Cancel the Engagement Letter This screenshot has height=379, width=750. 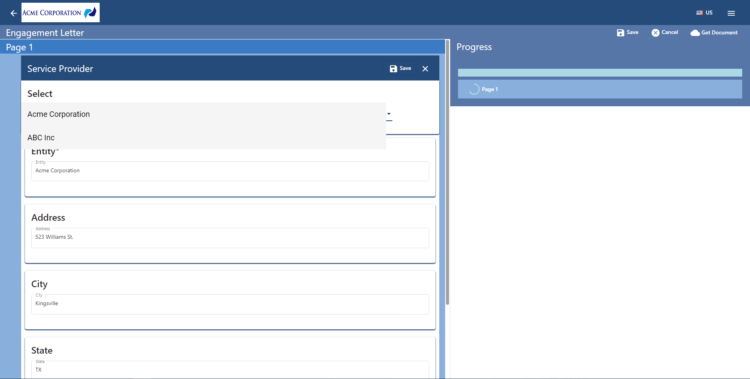[665, 33]
